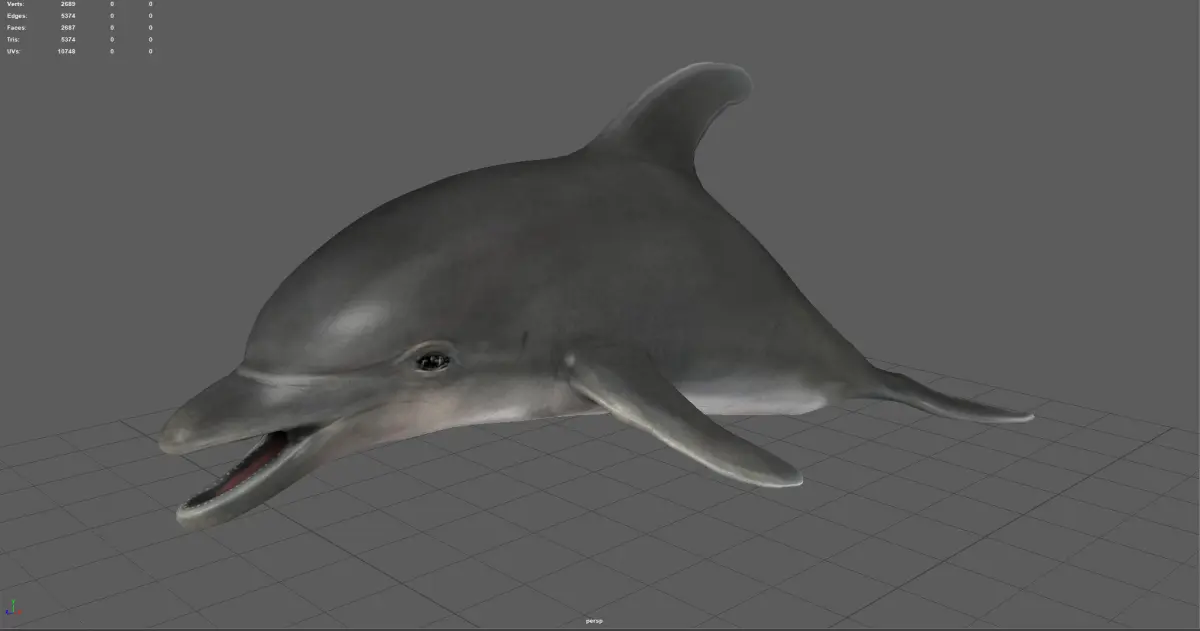Click the persp camera name label
This screenshot has width=1200, height=631.
[x=594, y=621]
